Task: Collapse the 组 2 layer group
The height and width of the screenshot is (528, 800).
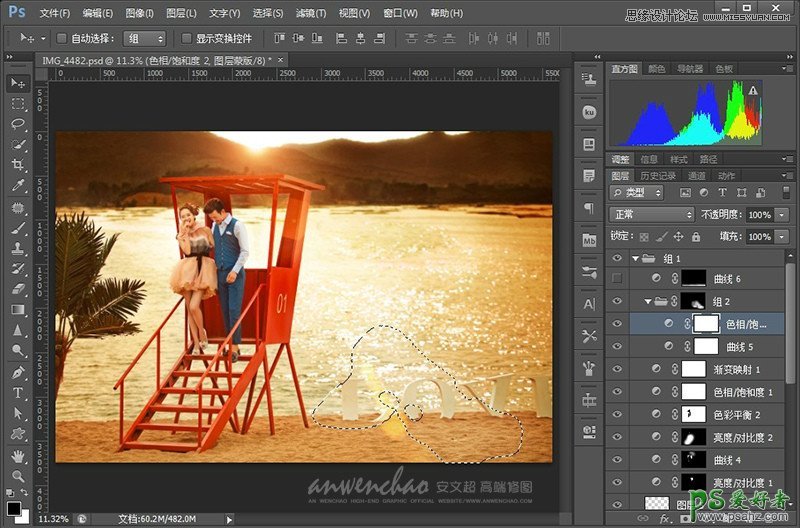Action: (x=647, y=301)
